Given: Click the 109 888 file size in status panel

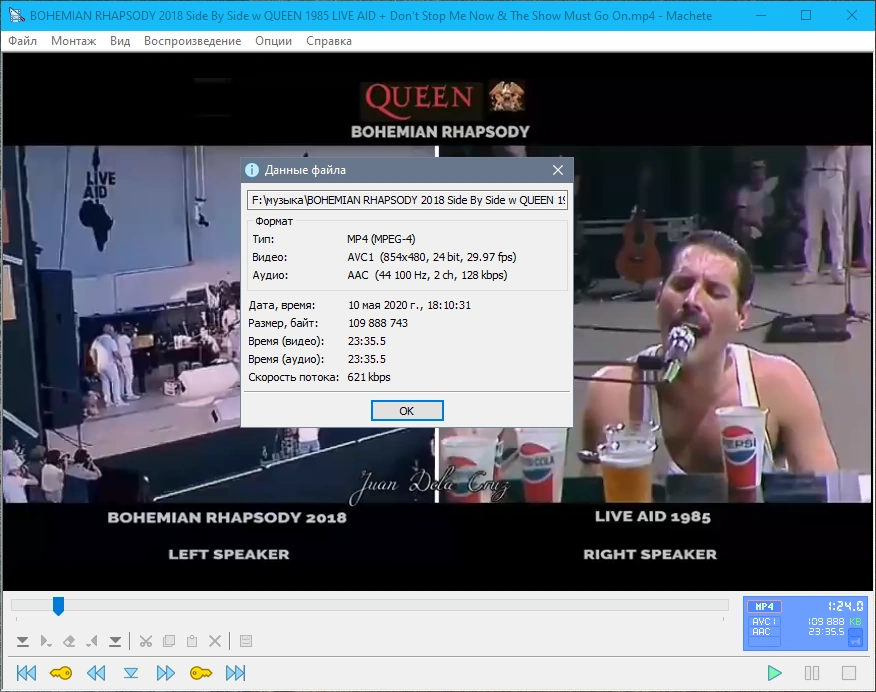Looking at the screenshot, I should click(826, 622).
